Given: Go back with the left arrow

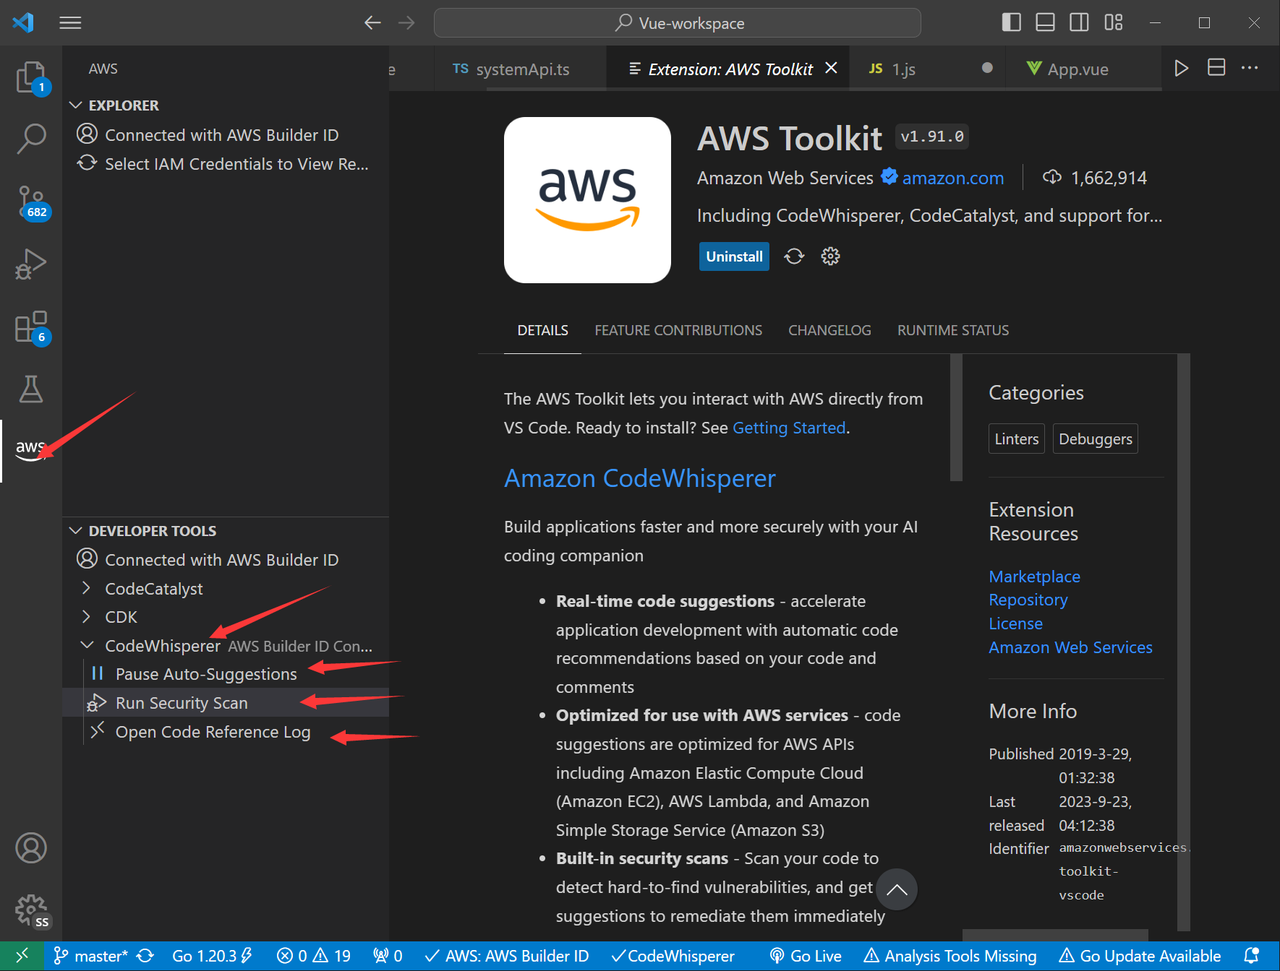Looking at the screenshot, I should coord(372,22).
